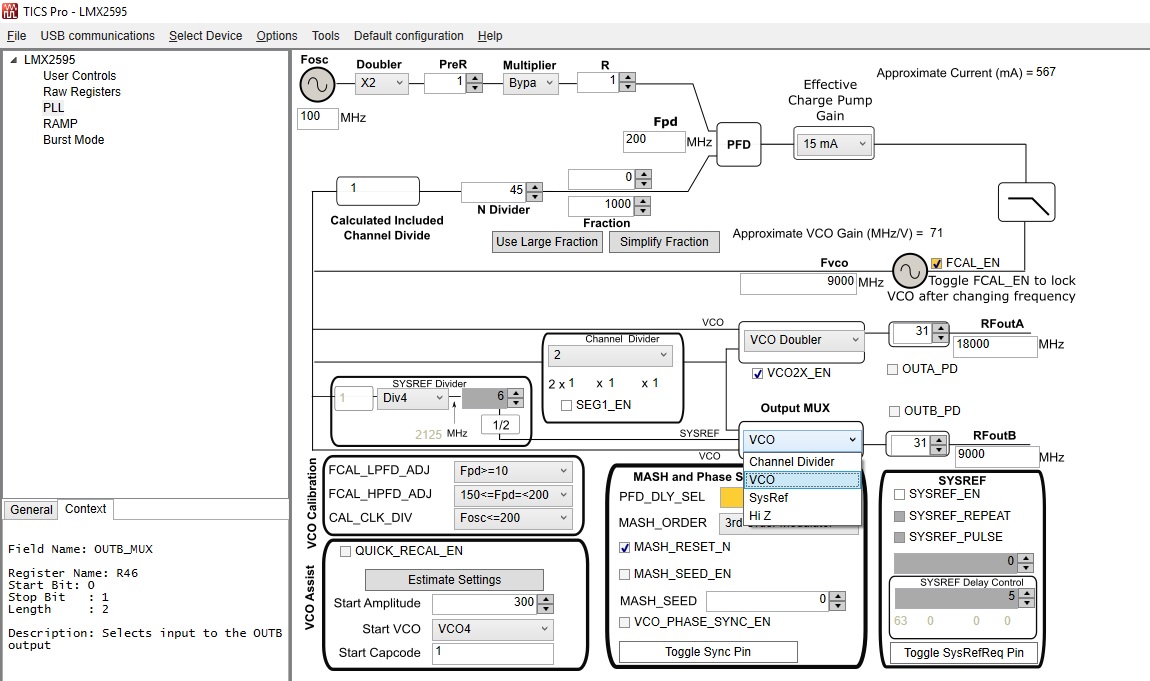Enable OUTB_PD checkbox
Screen dimensions: 1150x681
894,411
